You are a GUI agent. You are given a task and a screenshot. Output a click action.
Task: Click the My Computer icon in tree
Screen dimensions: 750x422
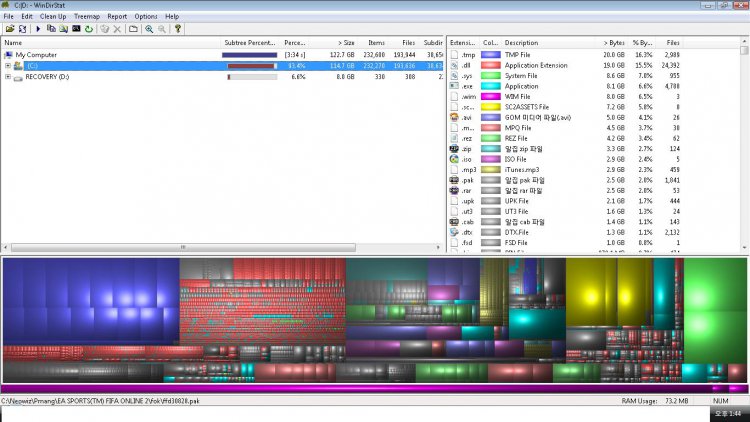click(x=8, y=55)
